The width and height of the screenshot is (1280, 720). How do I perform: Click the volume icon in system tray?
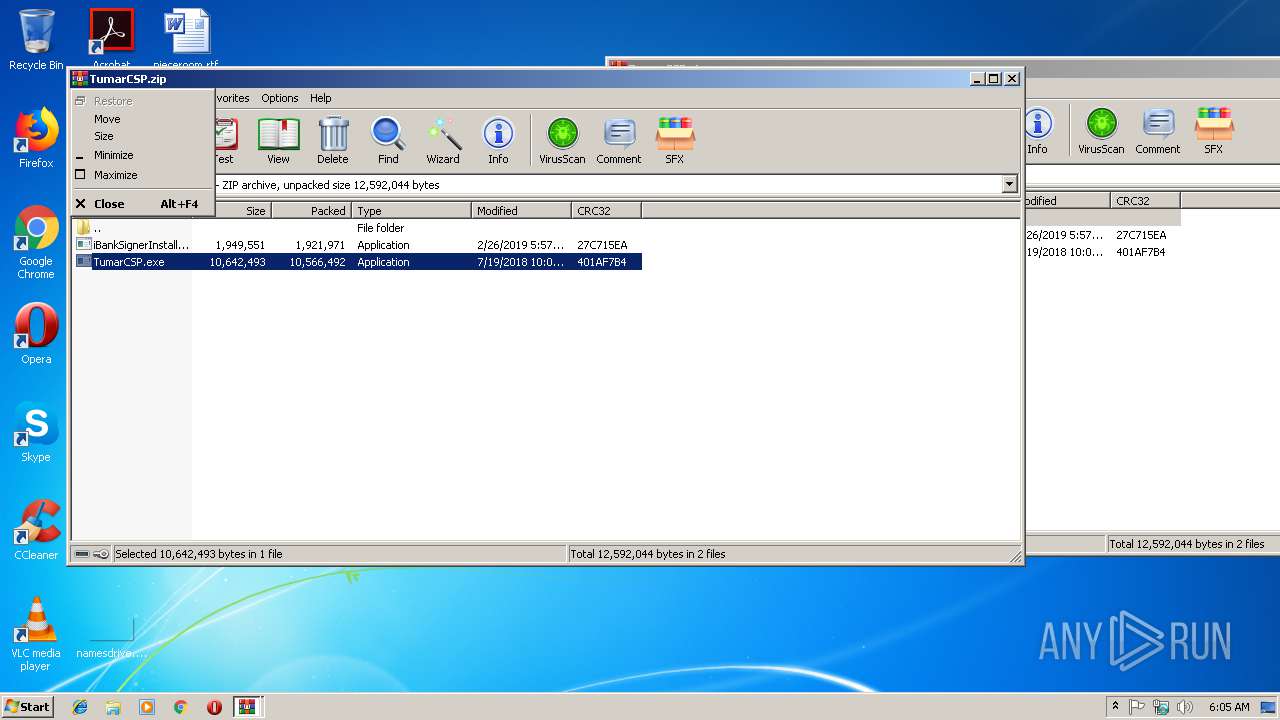[1185, 707]
